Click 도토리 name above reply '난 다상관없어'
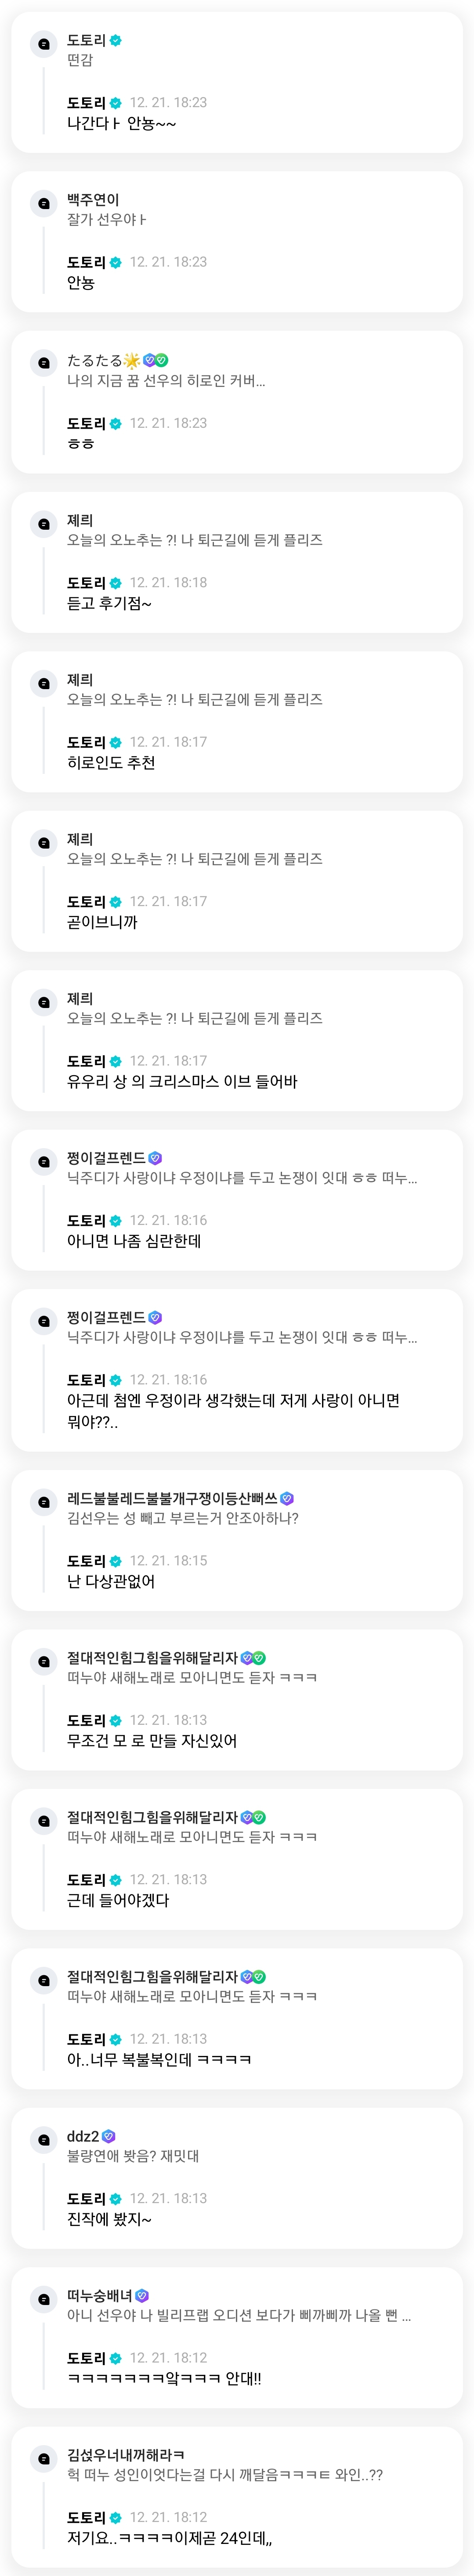 [x=86, y=1561]
